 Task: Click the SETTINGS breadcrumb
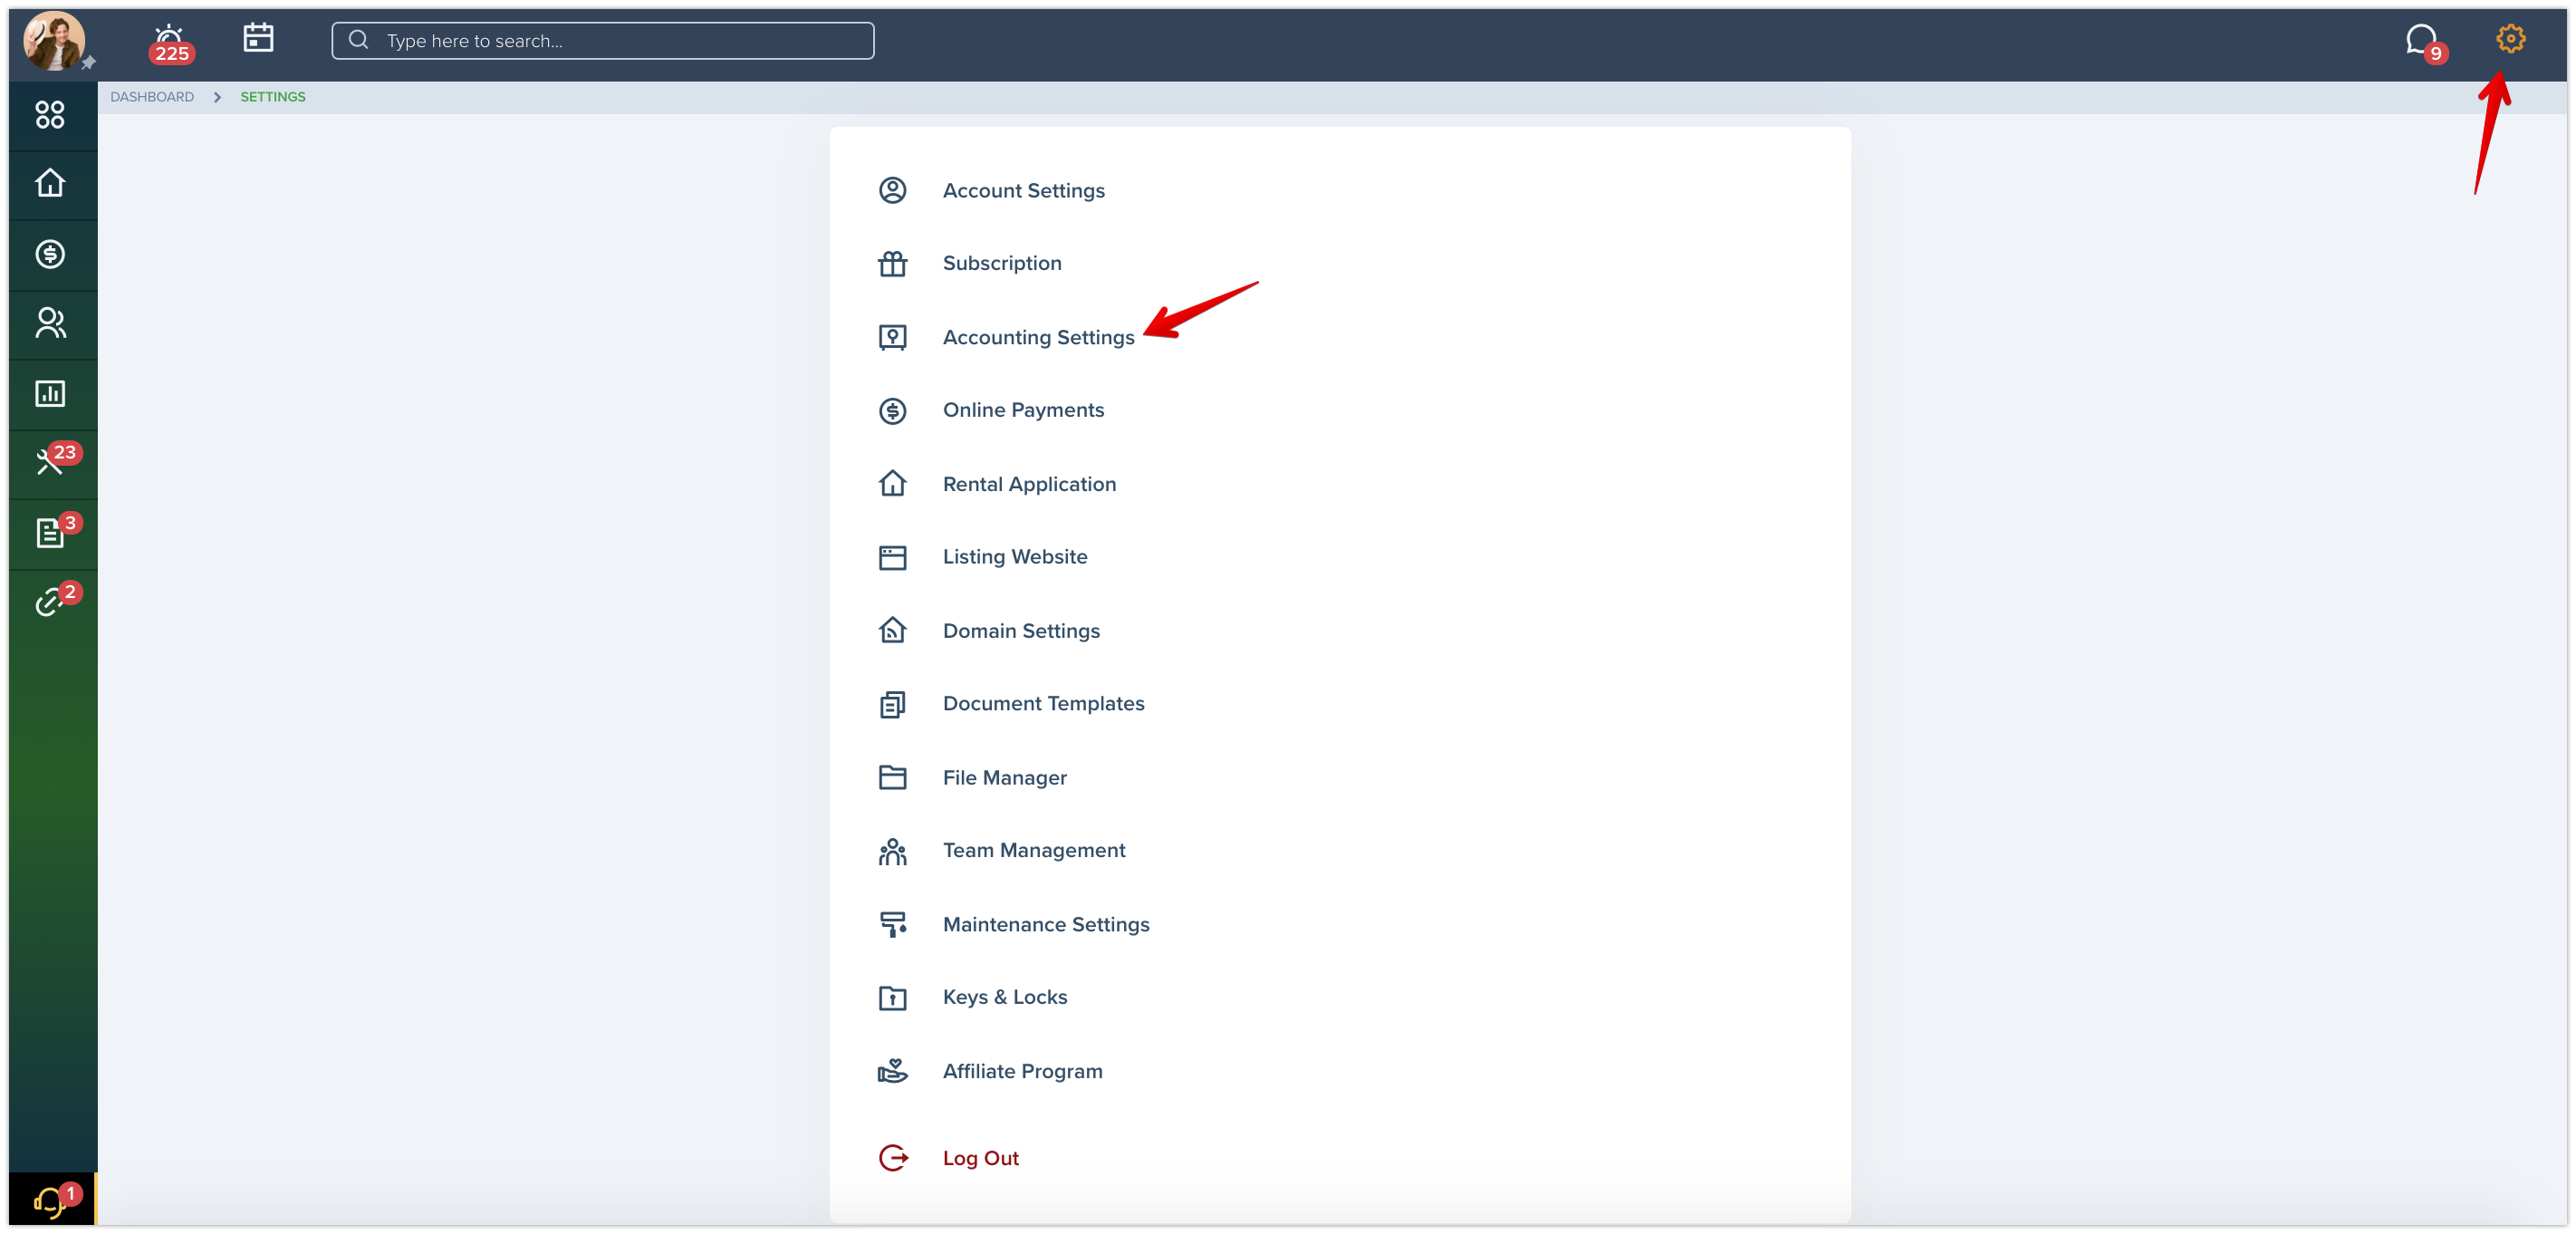(273, 97)
